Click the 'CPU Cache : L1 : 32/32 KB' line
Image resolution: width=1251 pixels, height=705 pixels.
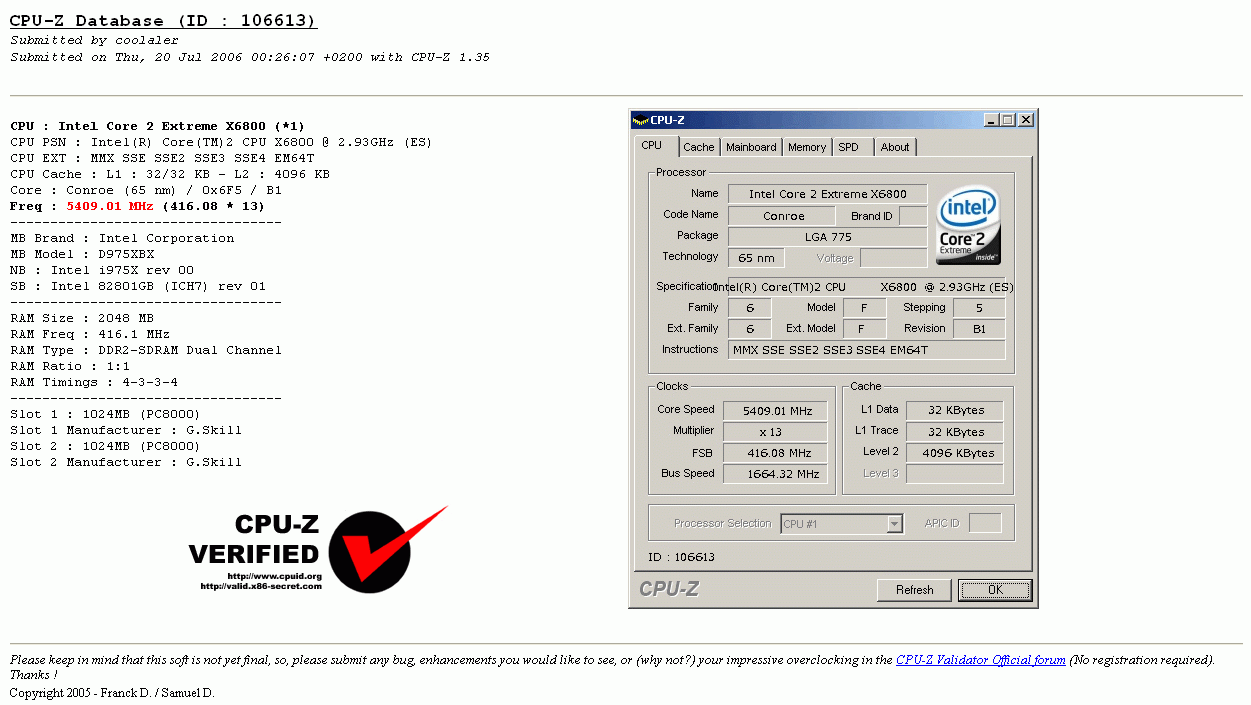(x=170, y=174)
